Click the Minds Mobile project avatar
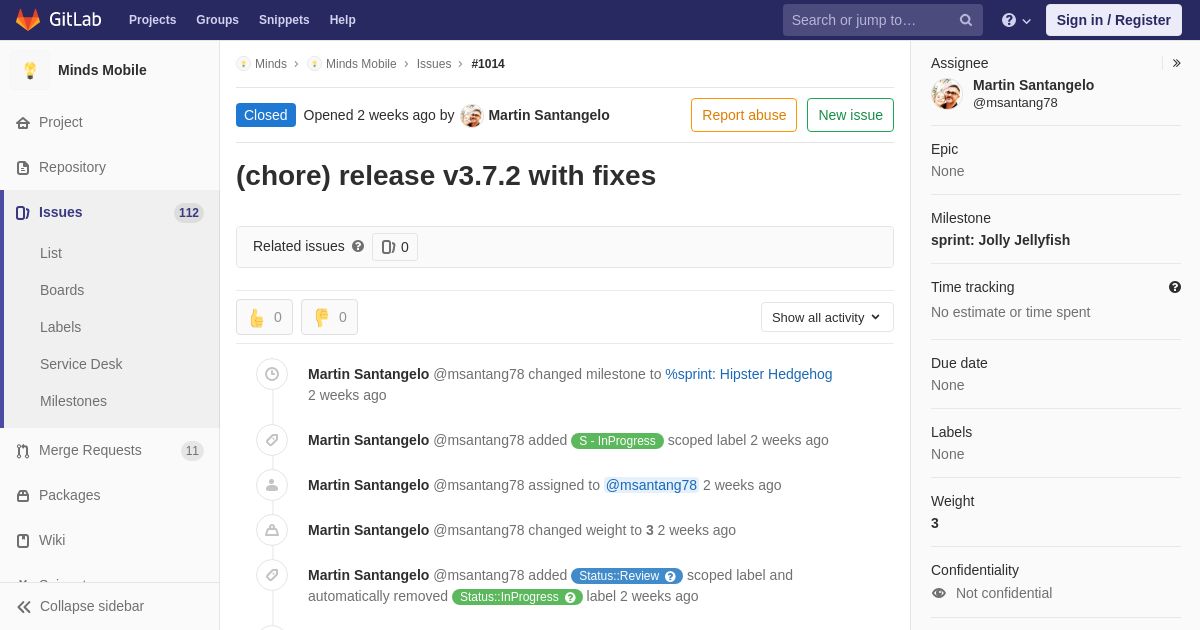The image size is (1200, 630). [x=30, y=70]
